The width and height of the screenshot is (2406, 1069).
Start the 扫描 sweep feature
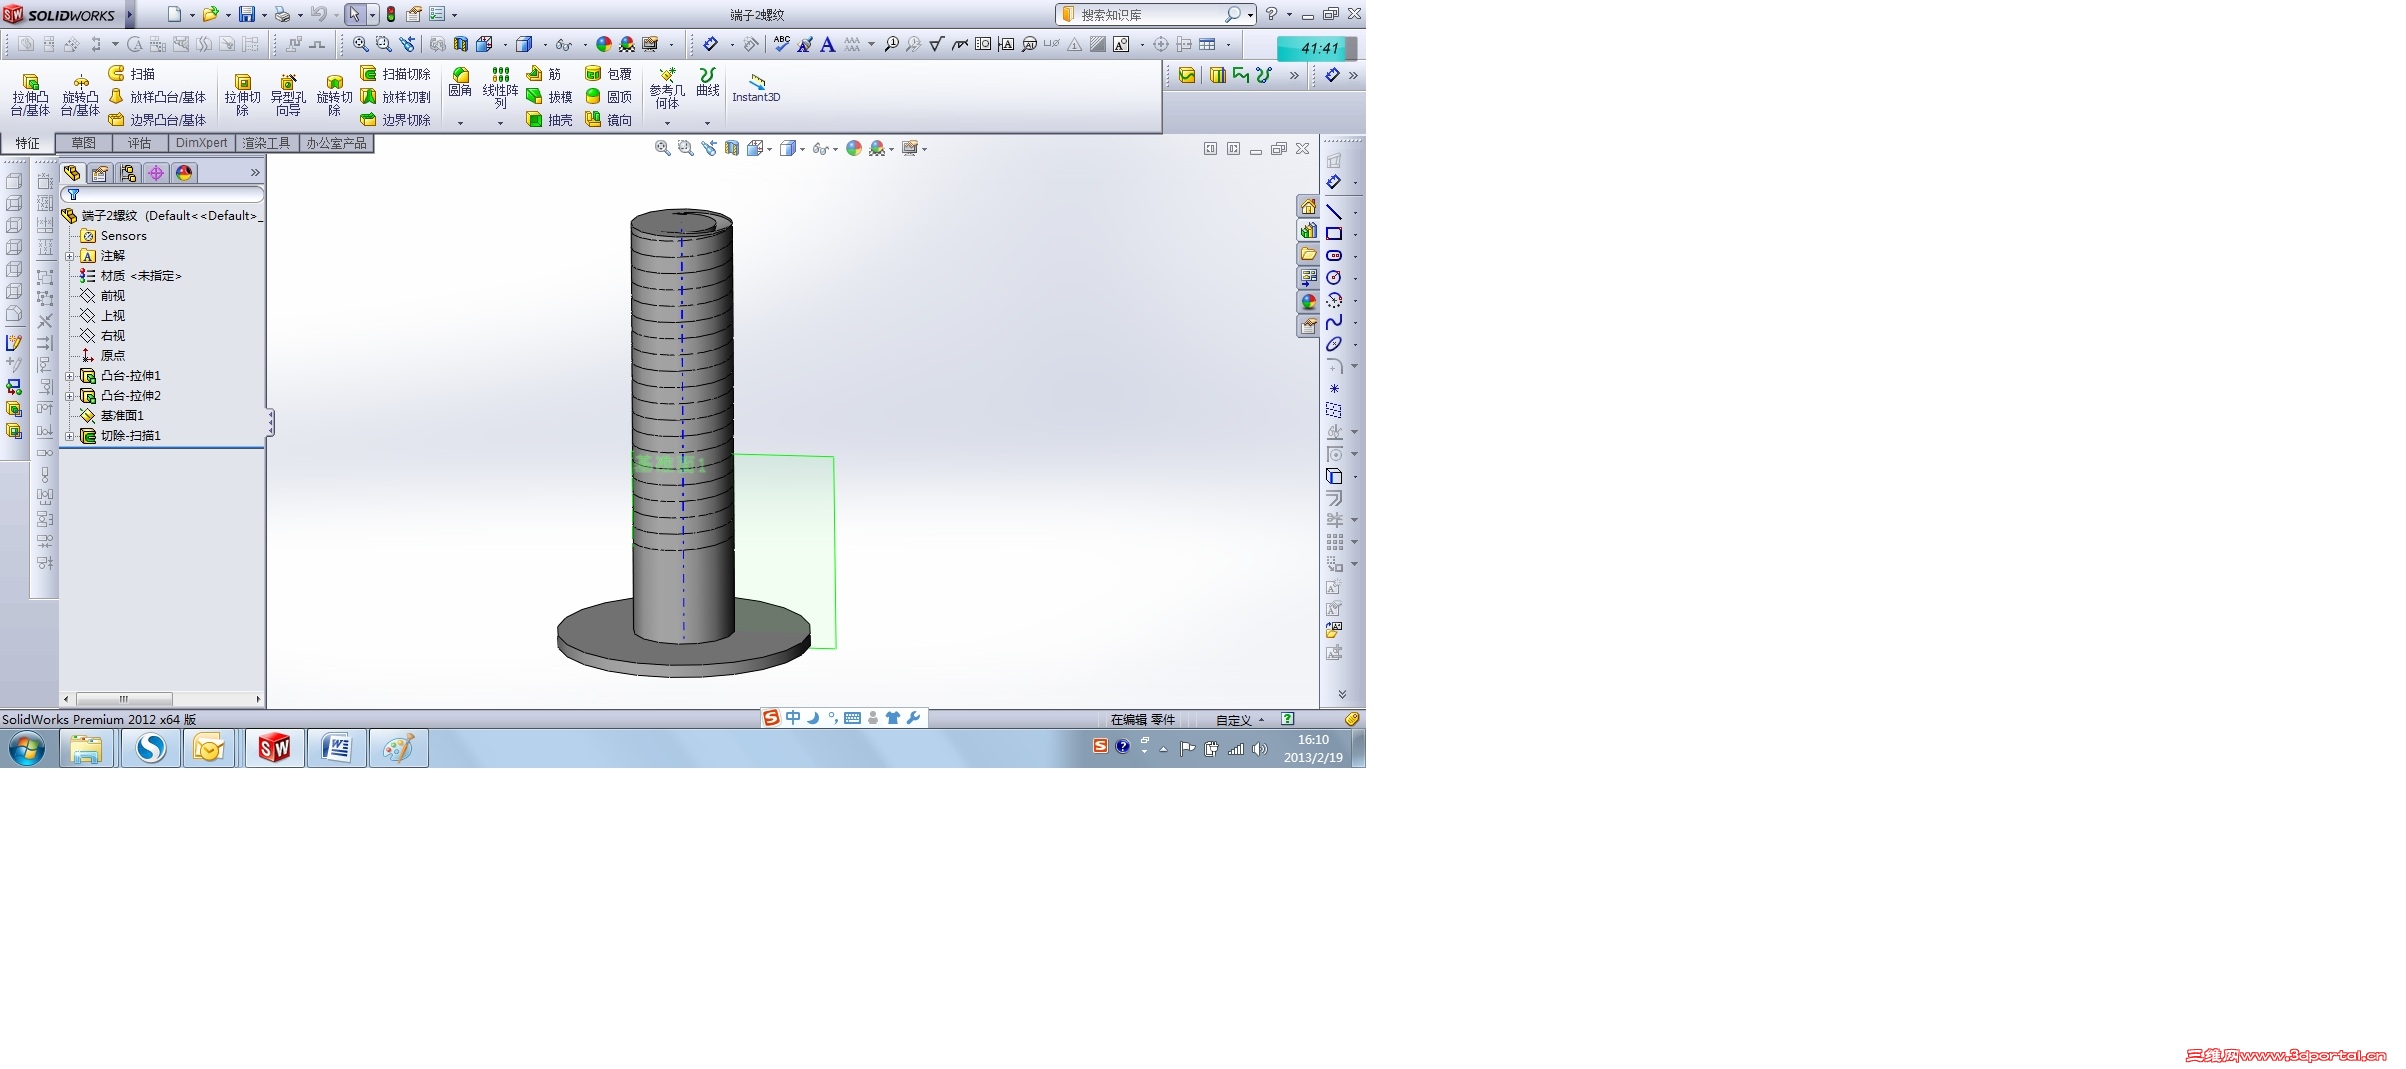click(x=132, y=74)
